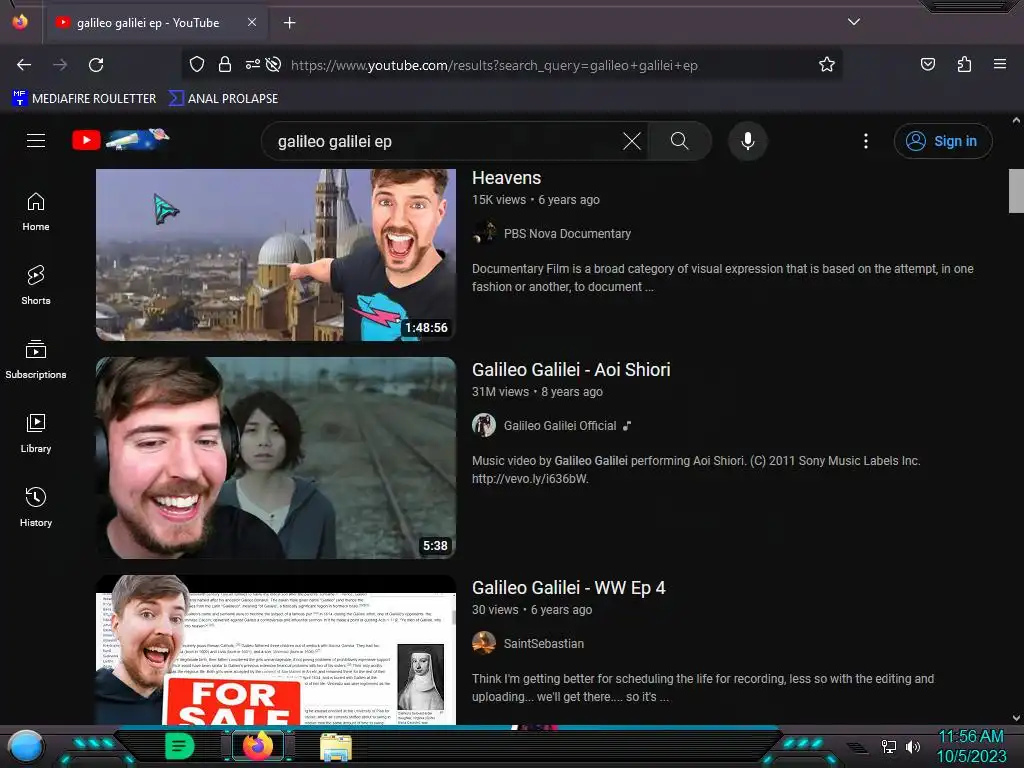
Task: Open the WW Ep 4 video thumbnail
Action: (x=276, y=650)
